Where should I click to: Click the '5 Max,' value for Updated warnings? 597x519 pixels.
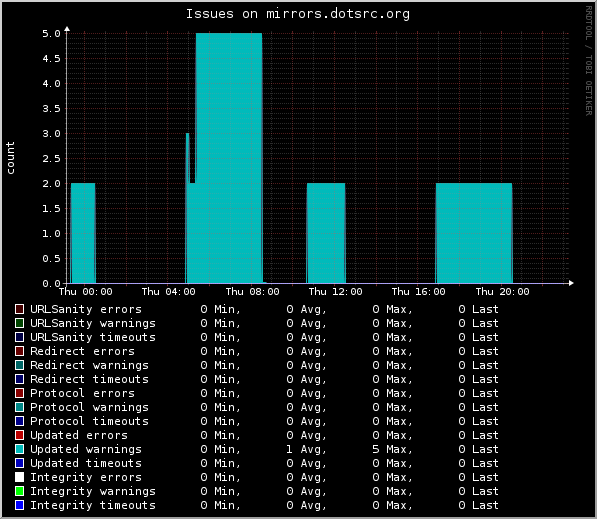[x=393, y=449]
